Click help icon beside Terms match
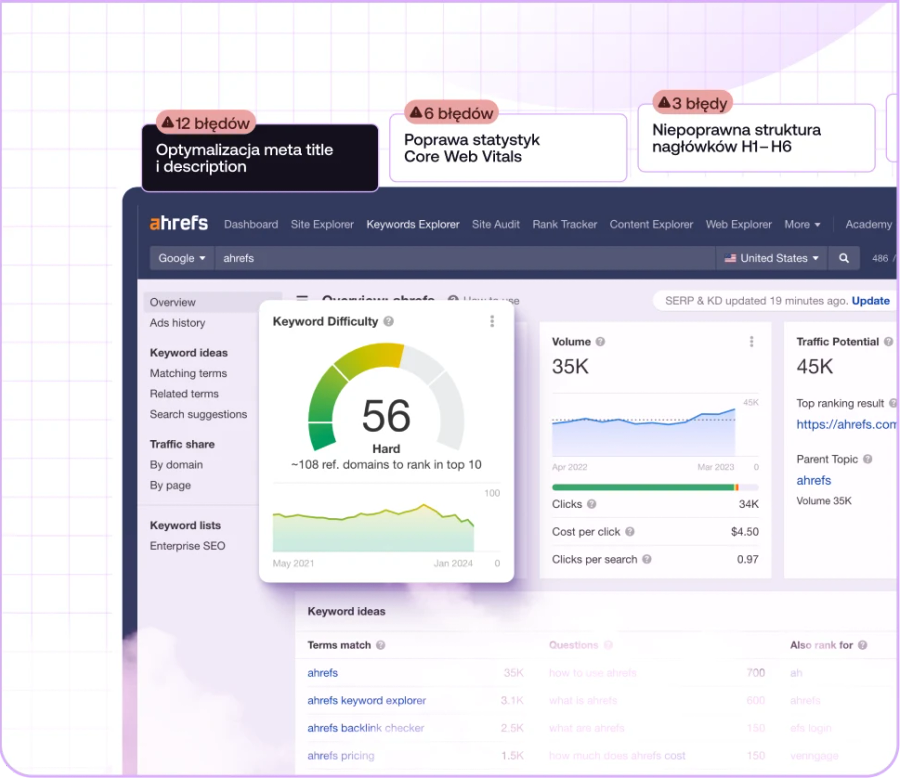 pyautogui.click(x=381, y=645)
